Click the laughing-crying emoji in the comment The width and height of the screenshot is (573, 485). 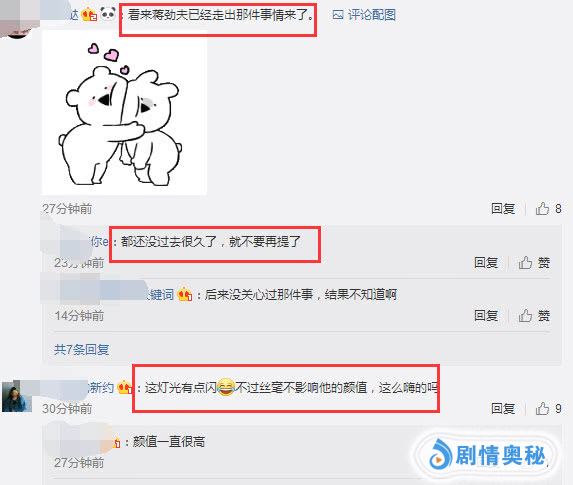226,387
